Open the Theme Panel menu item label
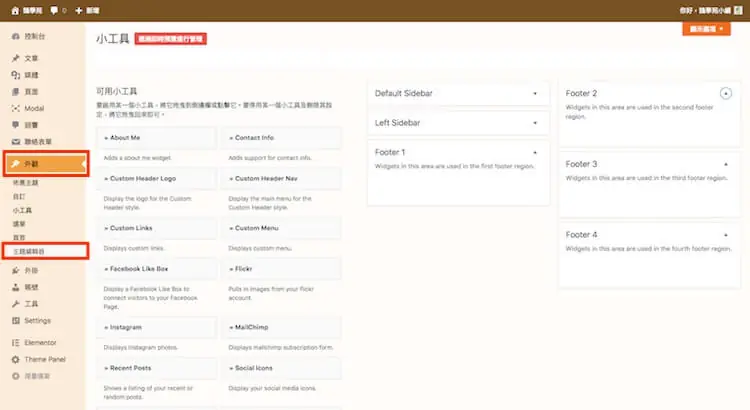The image size is (750, 410). [45, 359]
